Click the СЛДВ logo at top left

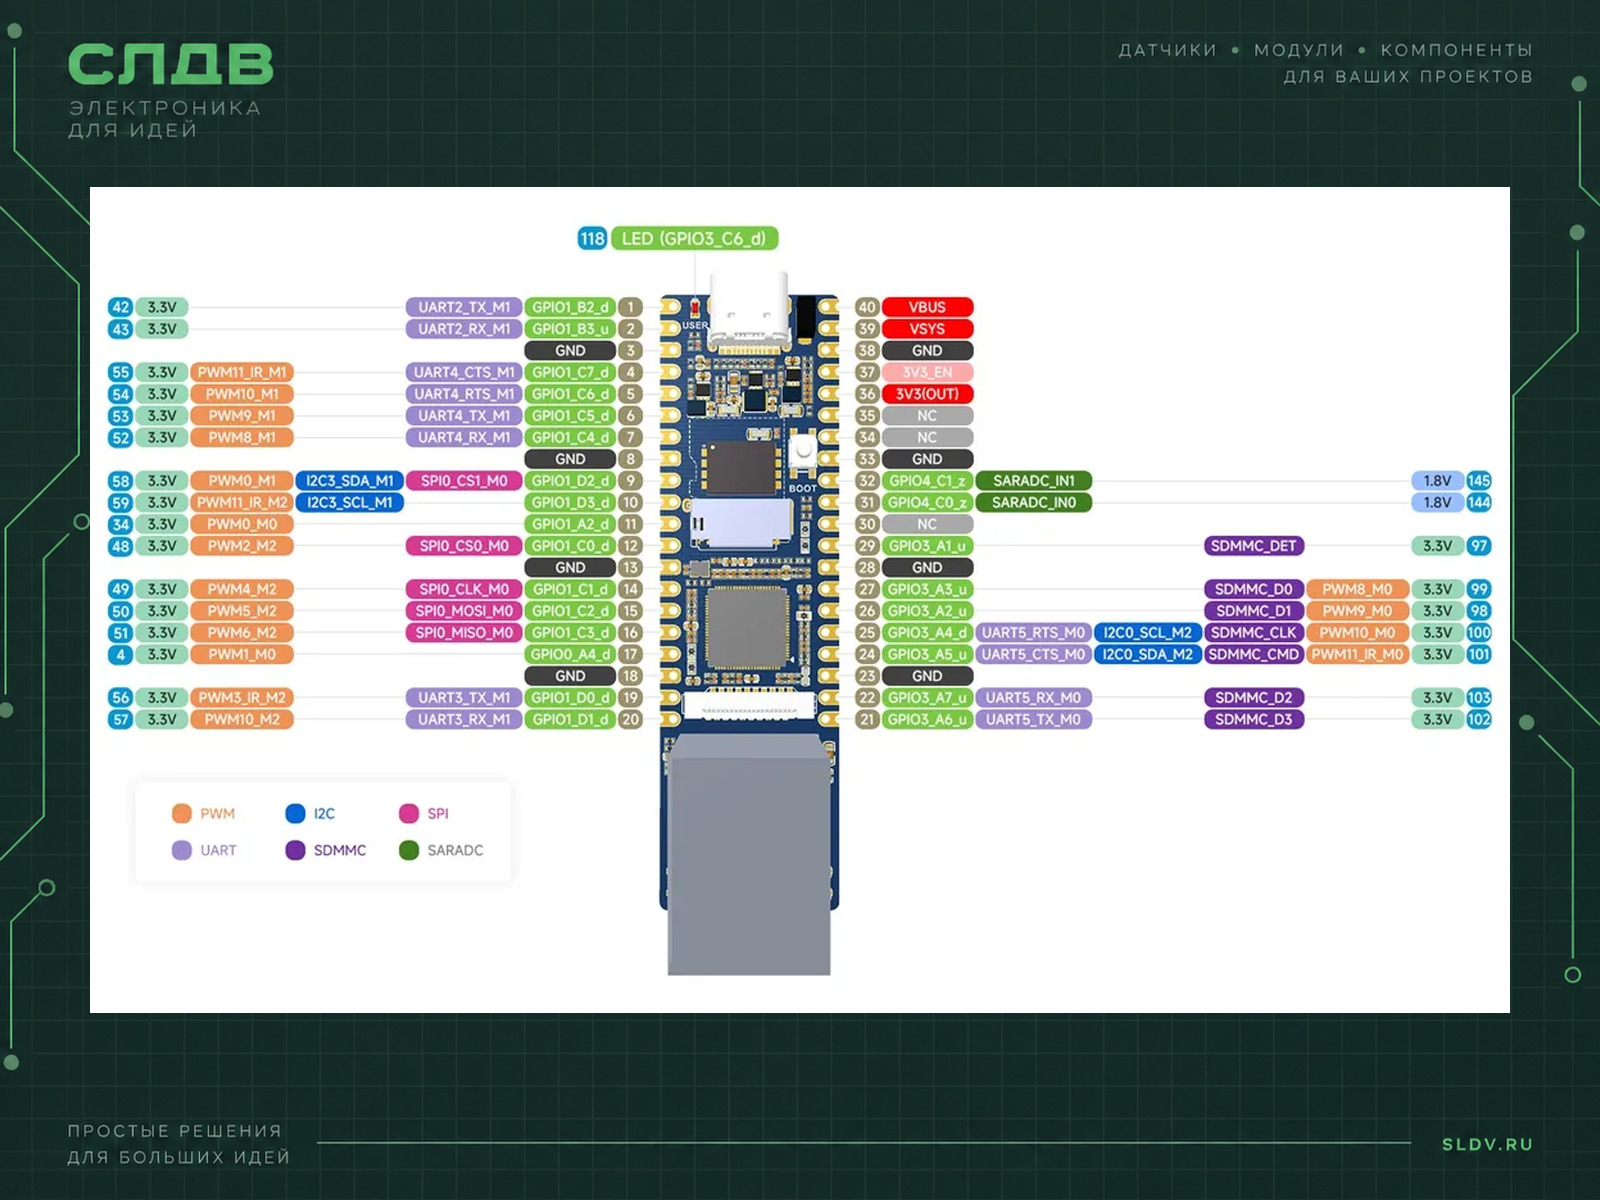tap(170, 64)
